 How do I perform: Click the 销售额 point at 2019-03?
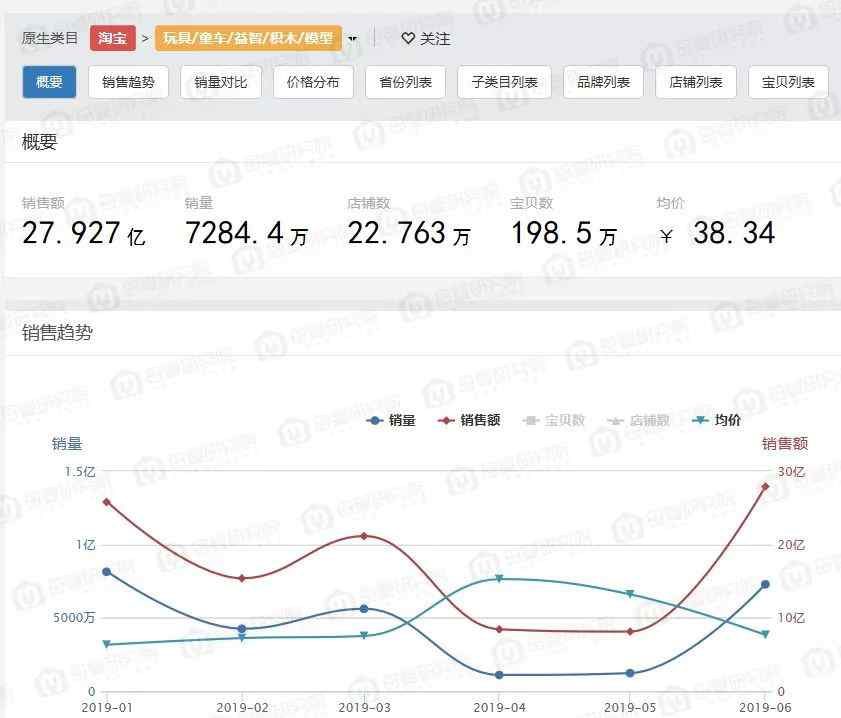364,536
